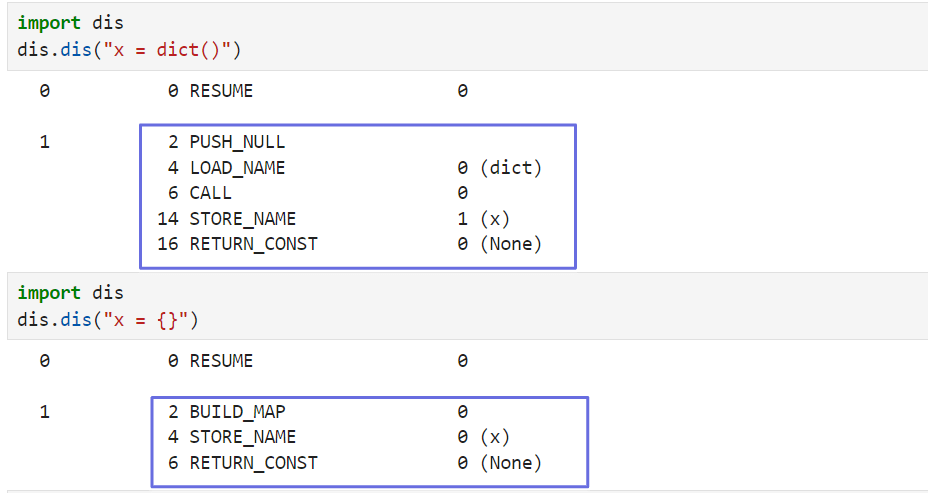Click import dis in the {} cell
Image resolution: width=928 pixels, height=493 pixels.
70,292
